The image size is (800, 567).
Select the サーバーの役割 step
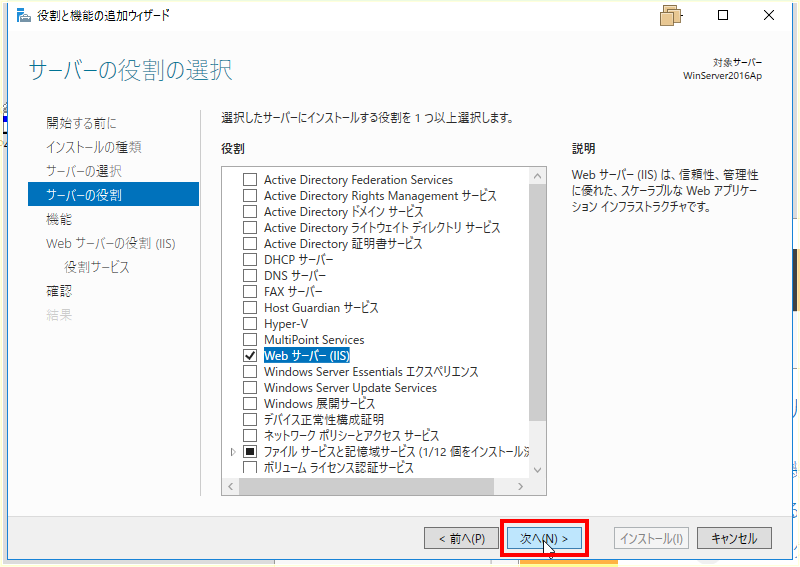[113, 194]
